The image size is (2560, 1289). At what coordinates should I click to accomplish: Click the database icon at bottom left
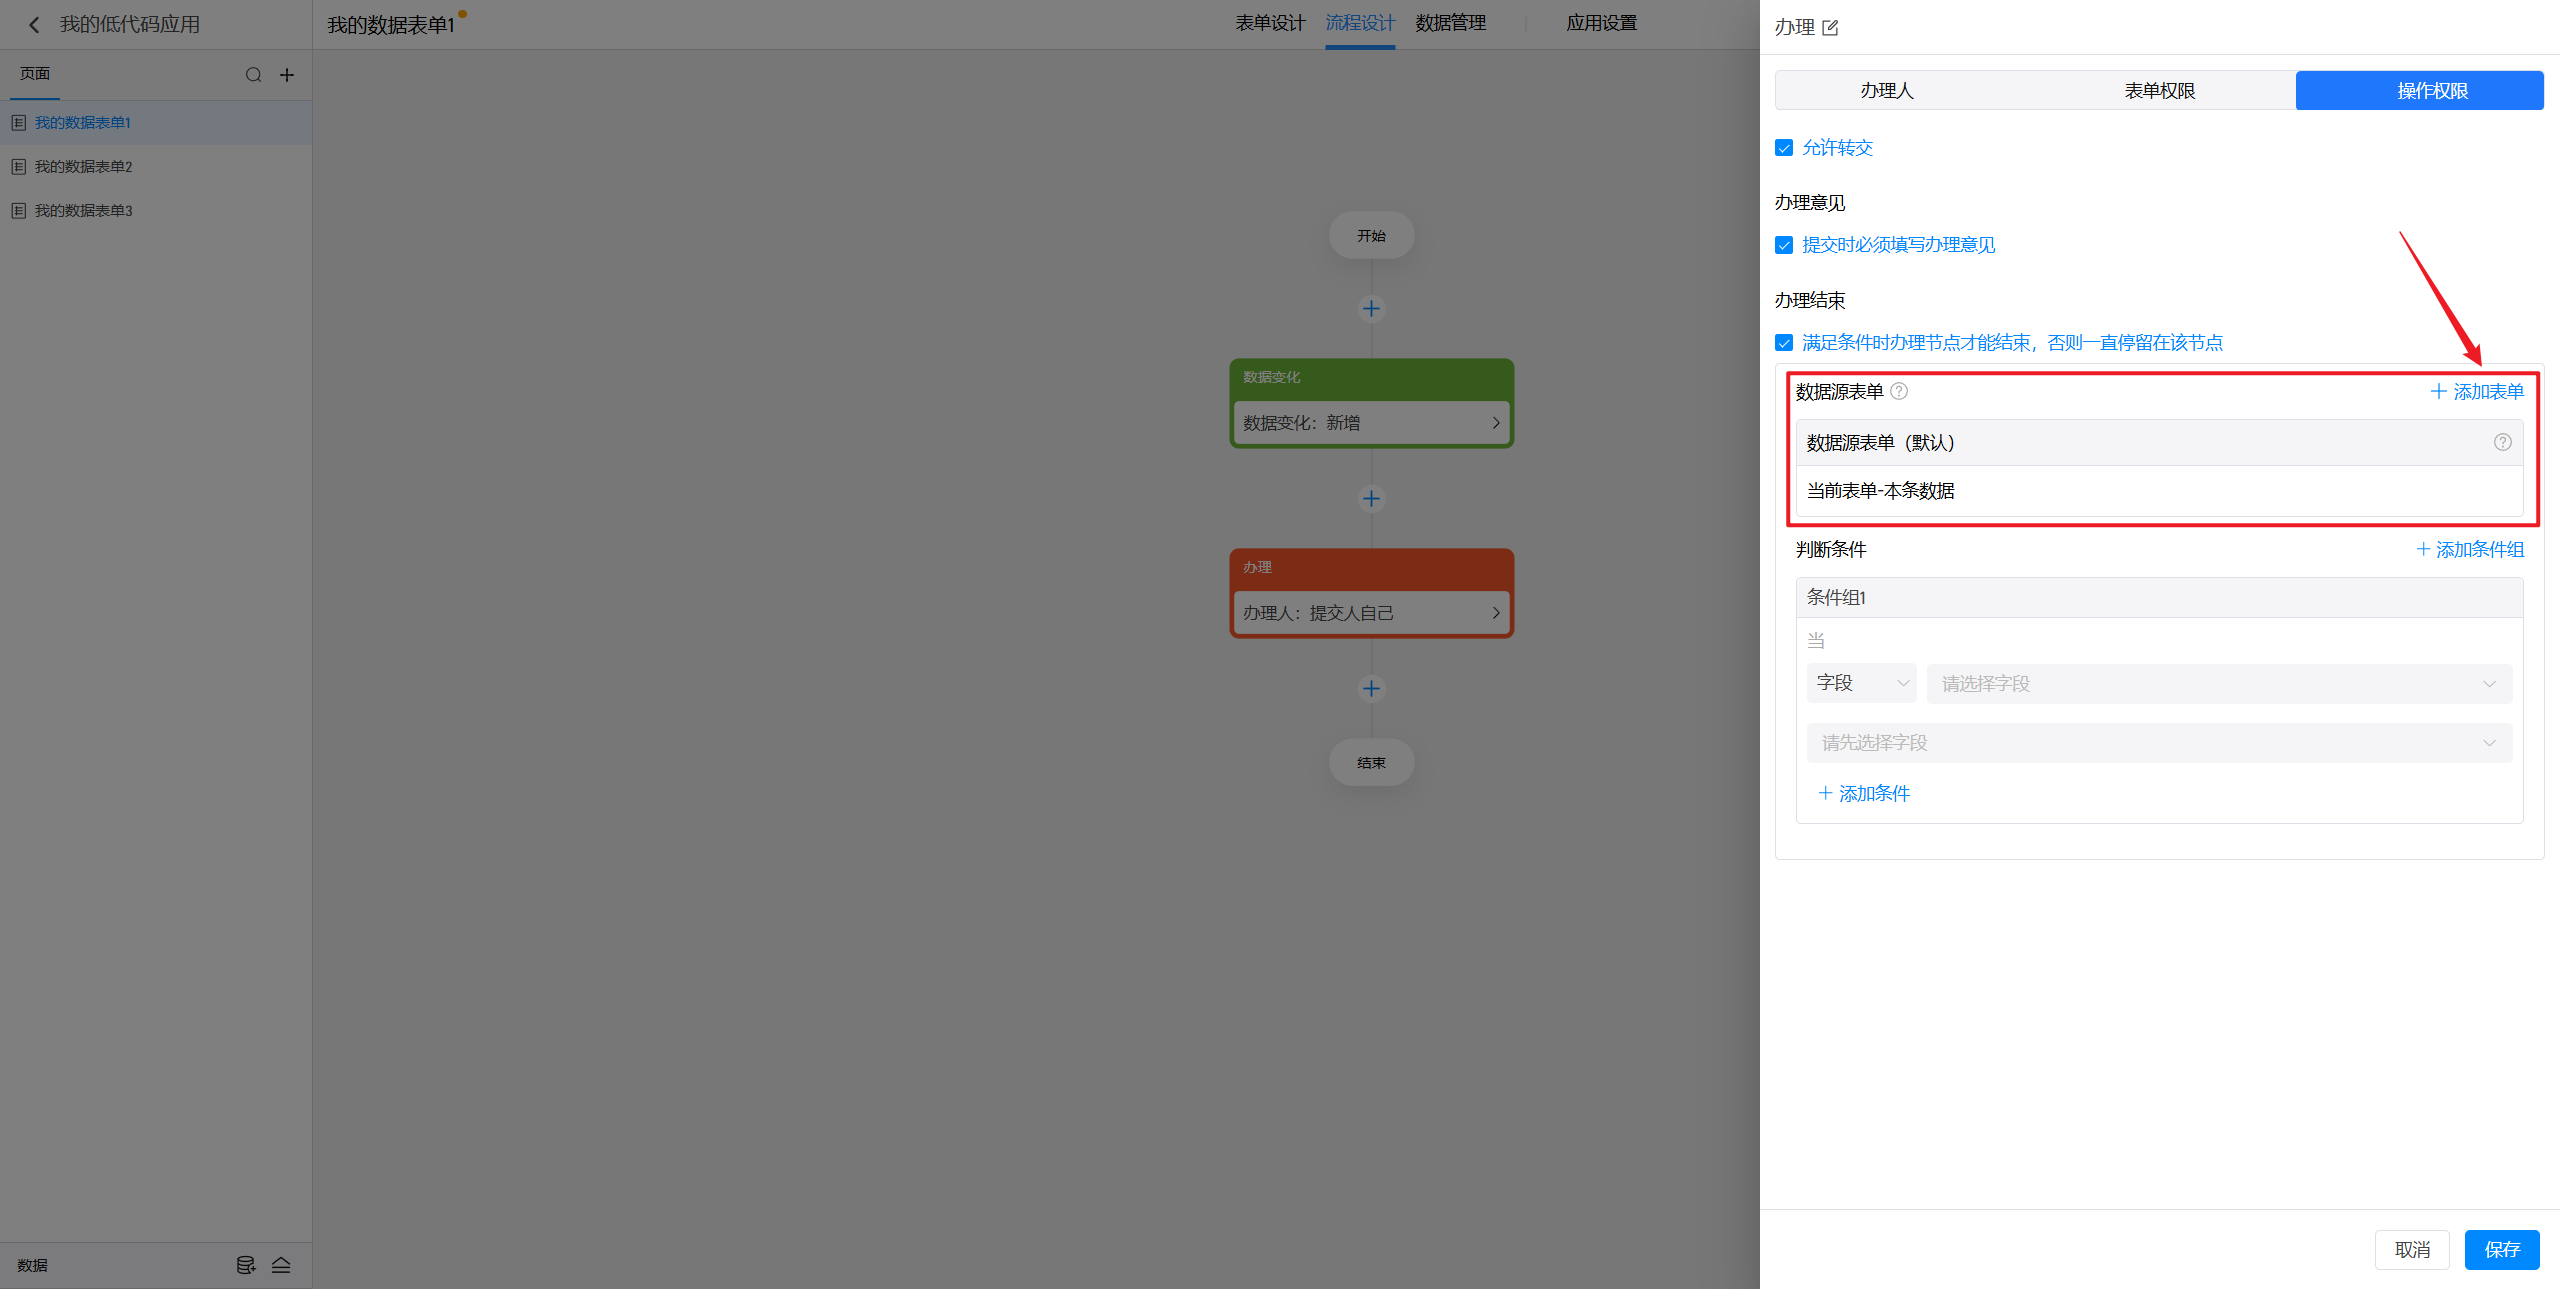coord(245,1265)
